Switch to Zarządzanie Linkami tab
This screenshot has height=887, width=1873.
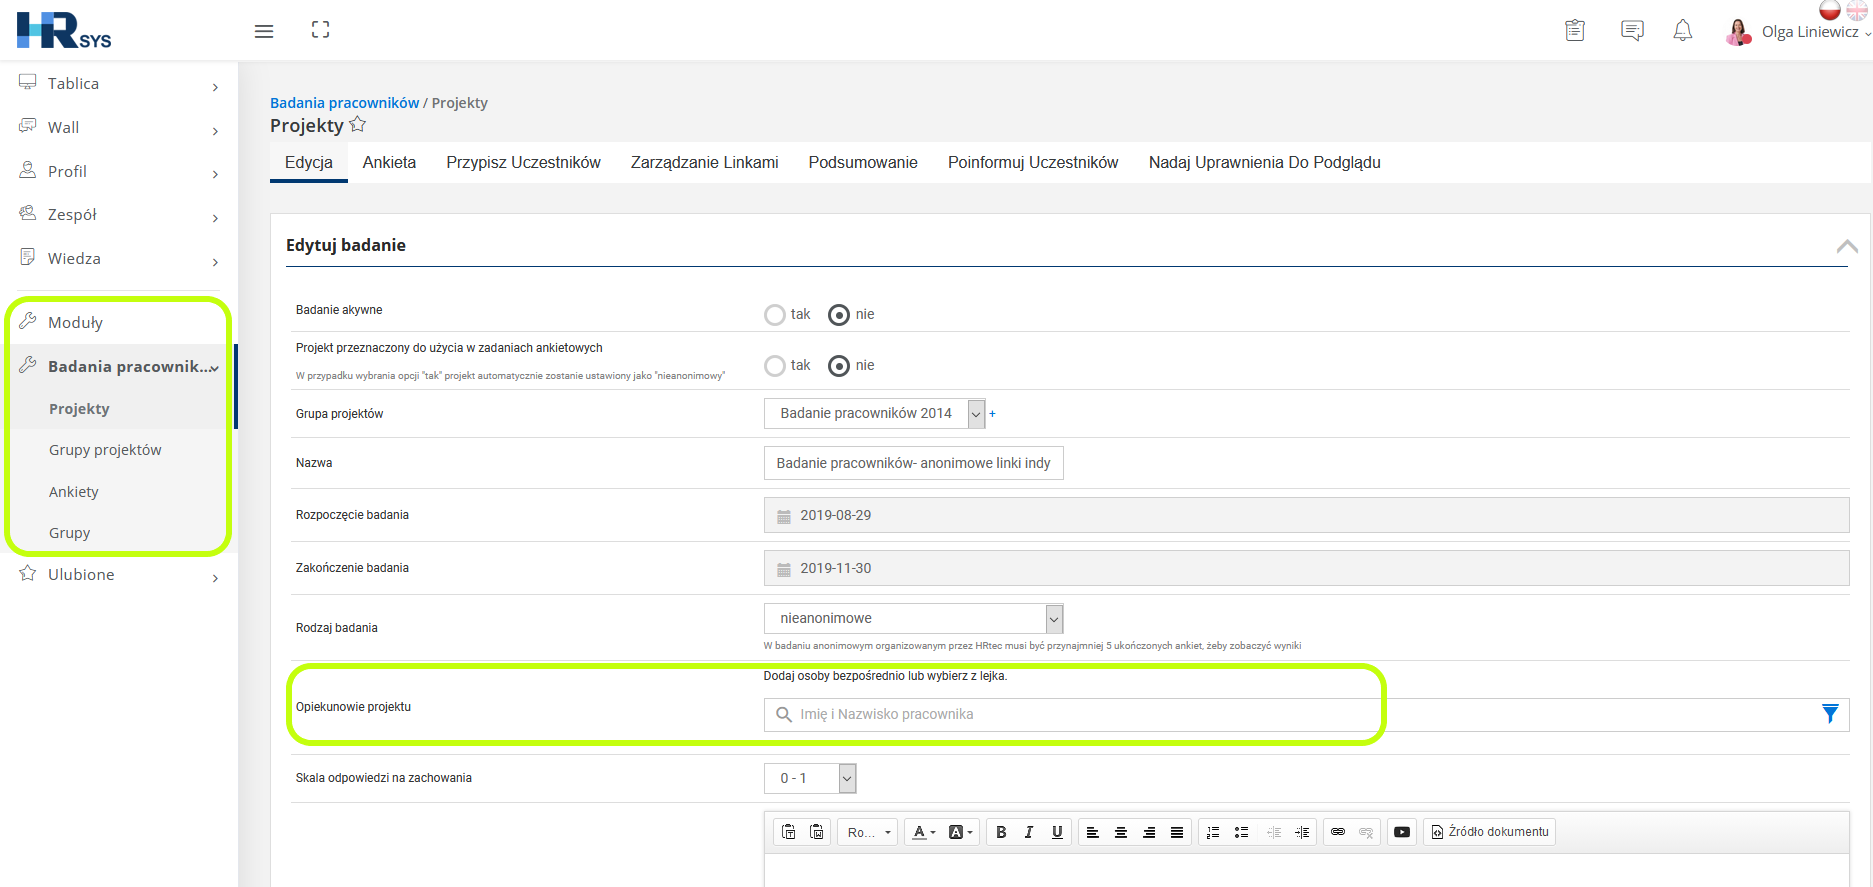click(x=704, y=162)
